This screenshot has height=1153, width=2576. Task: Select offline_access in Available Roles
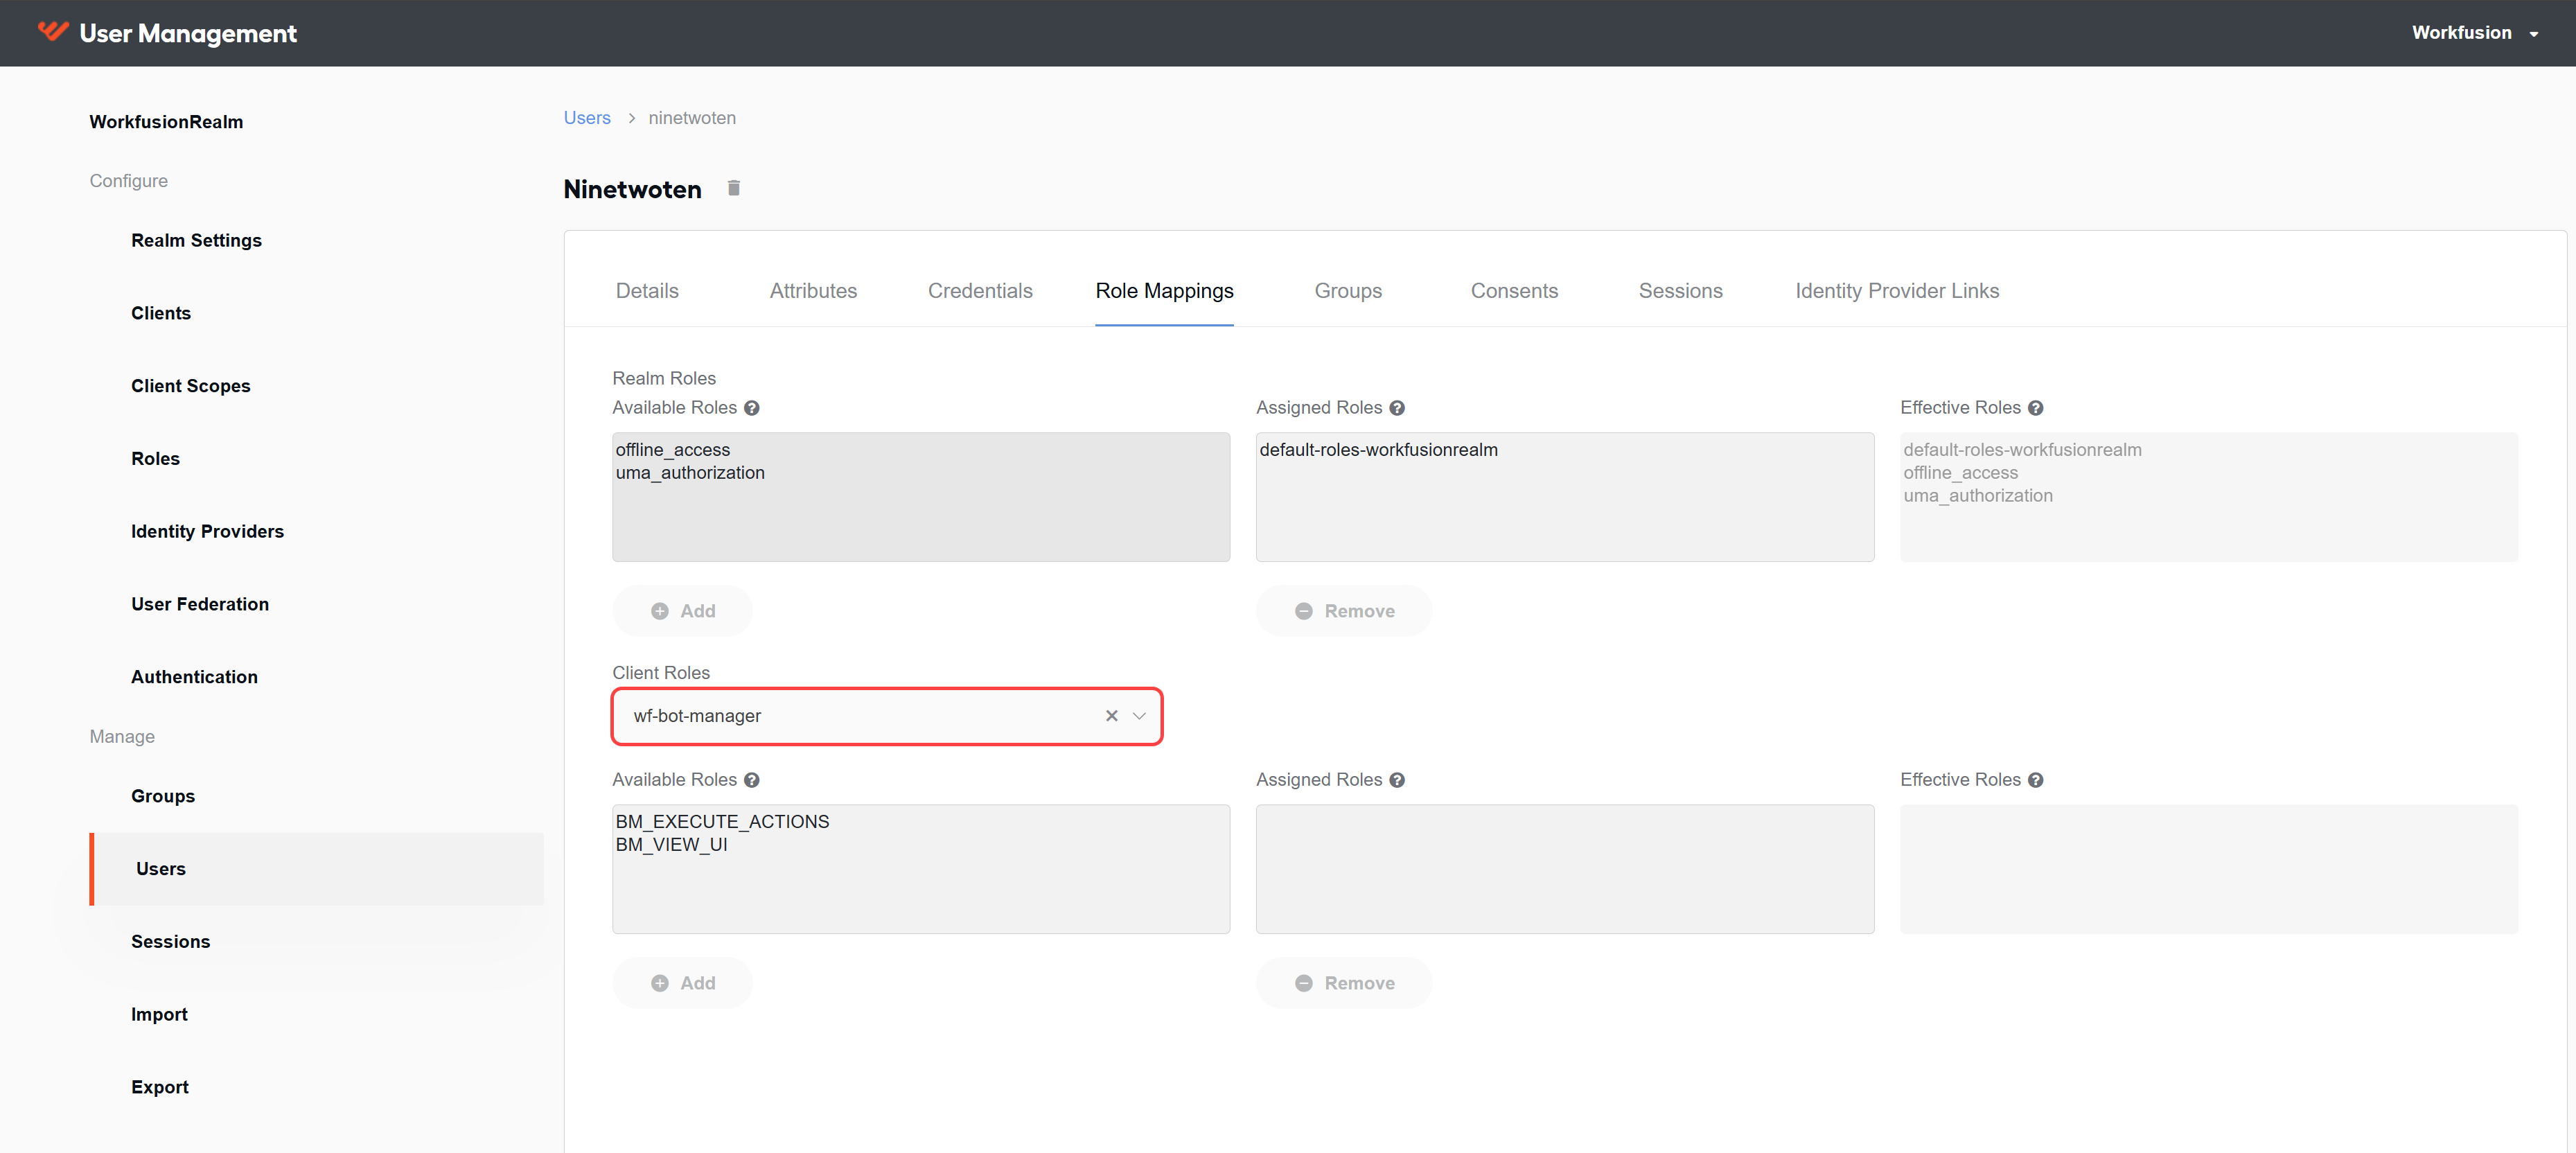(x=673, y=450)
